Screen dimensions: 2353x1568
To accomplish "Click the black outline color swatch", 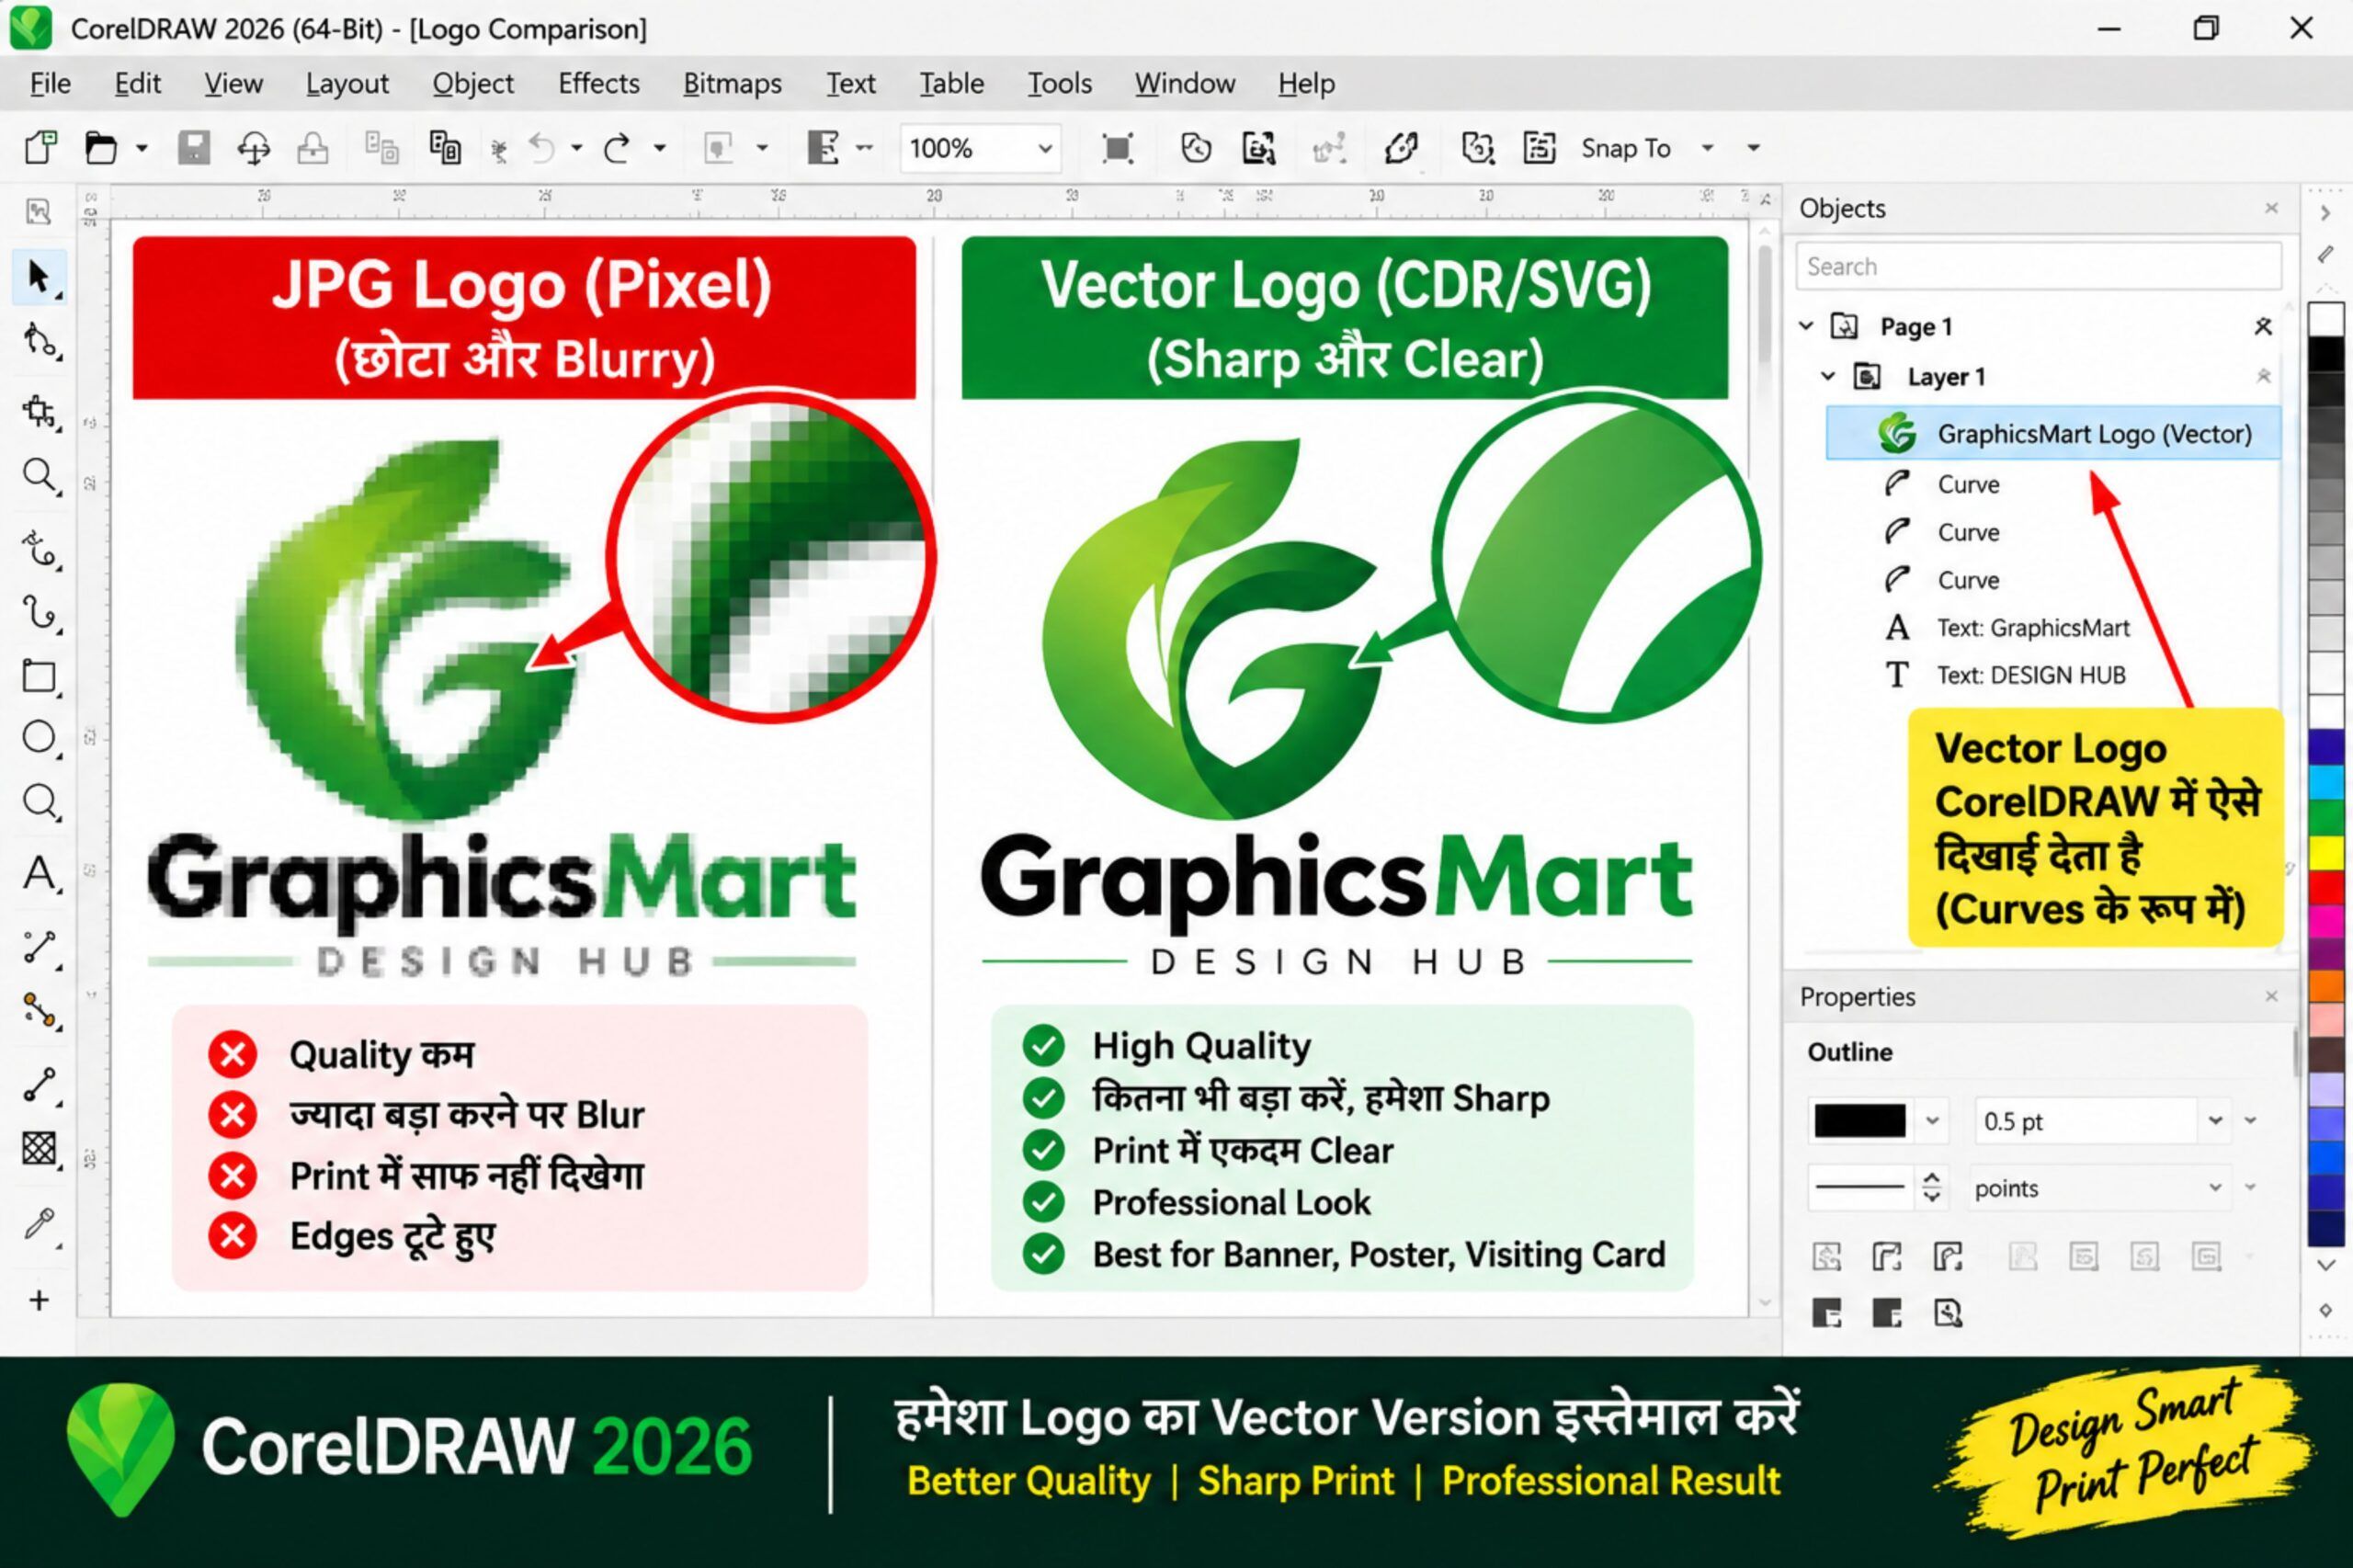I will pos(1860,1121).
